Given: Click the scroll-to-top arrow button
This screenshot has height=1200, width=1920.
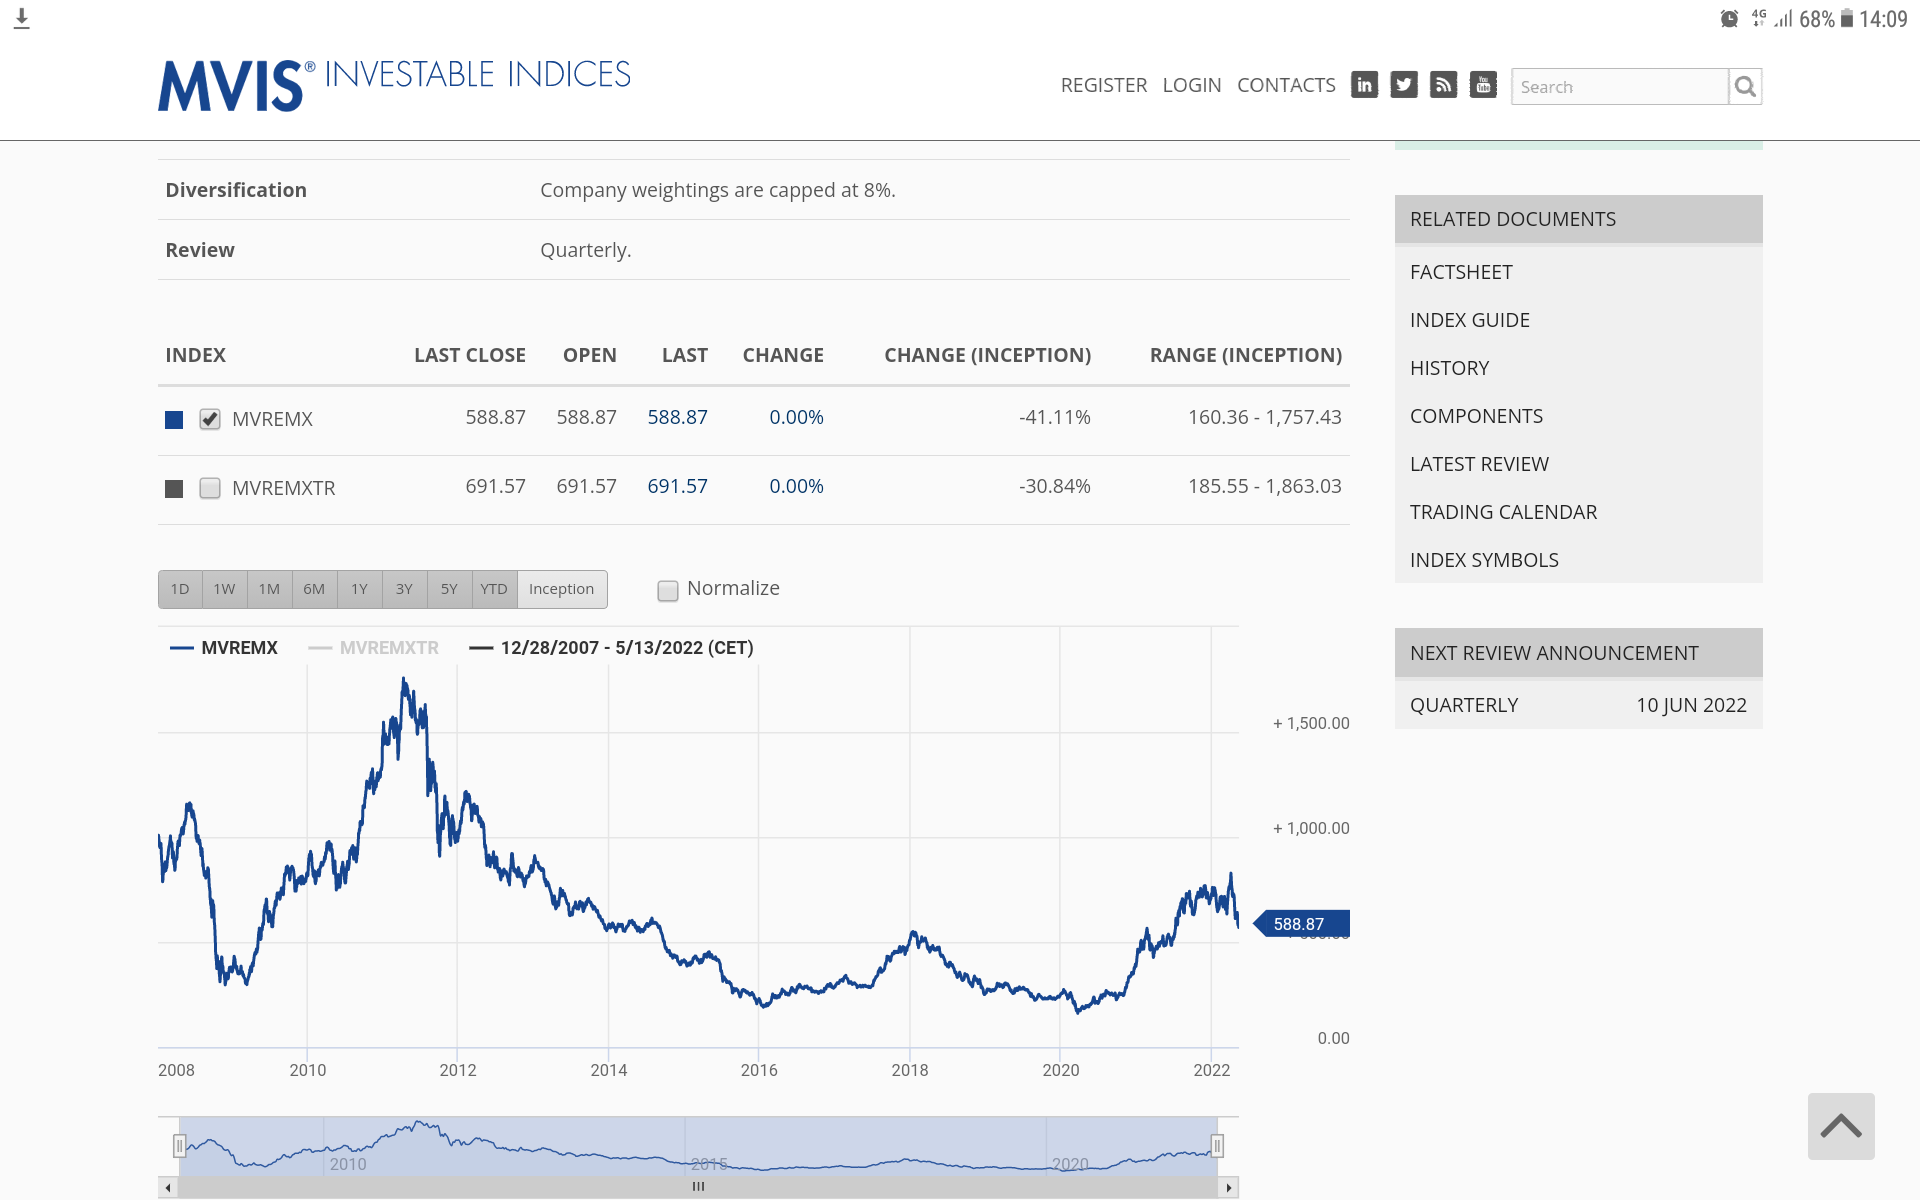Looking at the screenshot, I should tap(1841, 1126).
